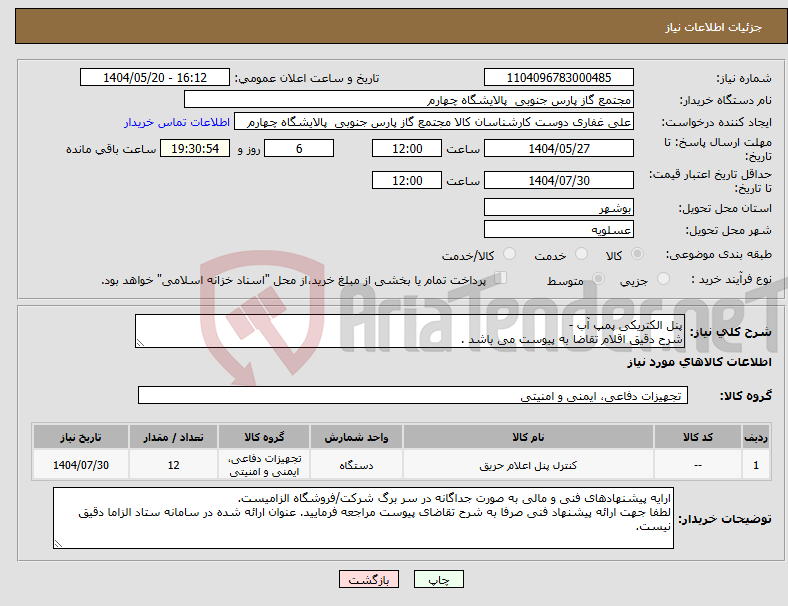Viewport: 788px width, 606px height.
Task: Click the price validity time 12:00 field
Action: pos(407,180)
